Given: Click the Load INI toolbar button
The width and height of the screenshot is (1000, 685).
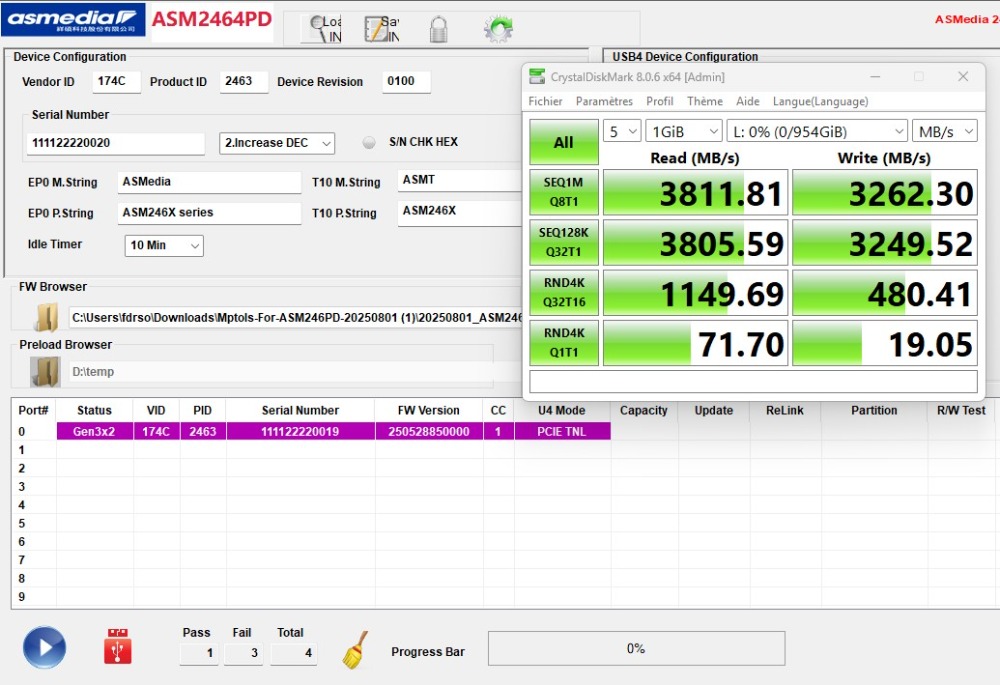Looking at the screenshot, I should coord(324,29).
